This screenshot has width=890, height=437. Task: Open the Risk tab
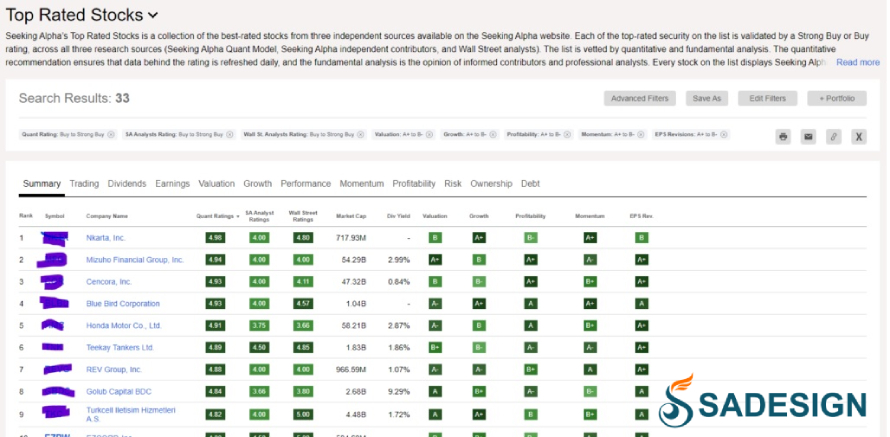453,184
